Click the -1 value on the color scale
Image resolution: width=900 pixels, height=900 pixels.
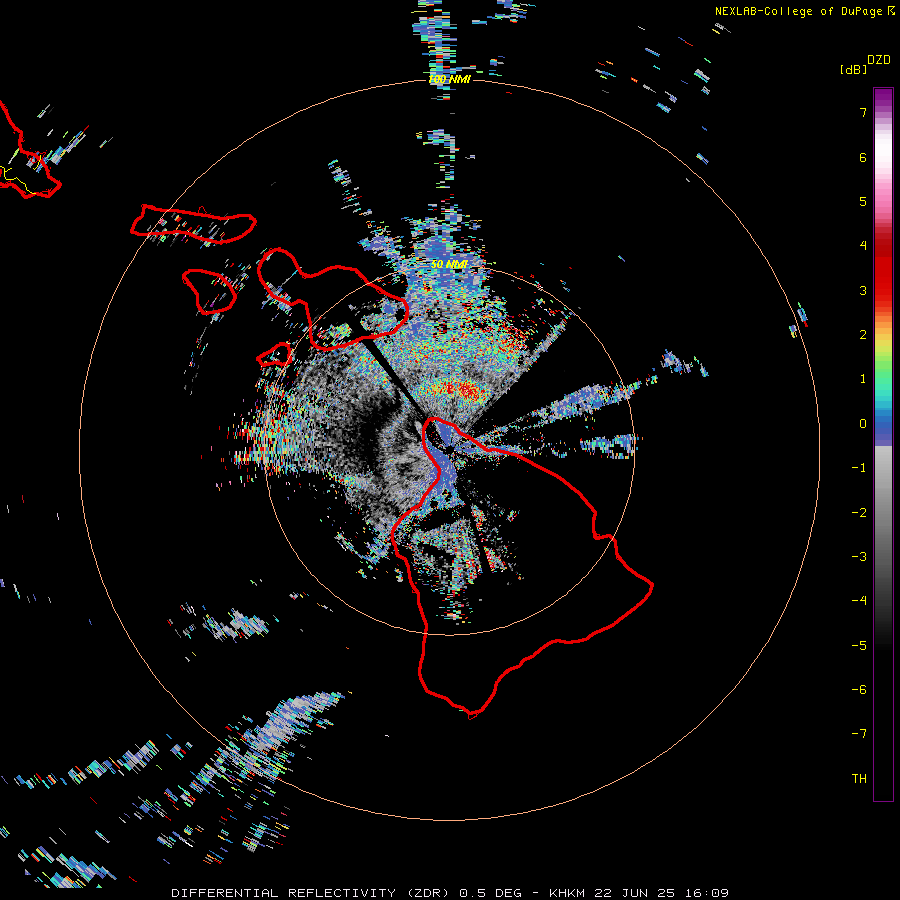point(859,468)
